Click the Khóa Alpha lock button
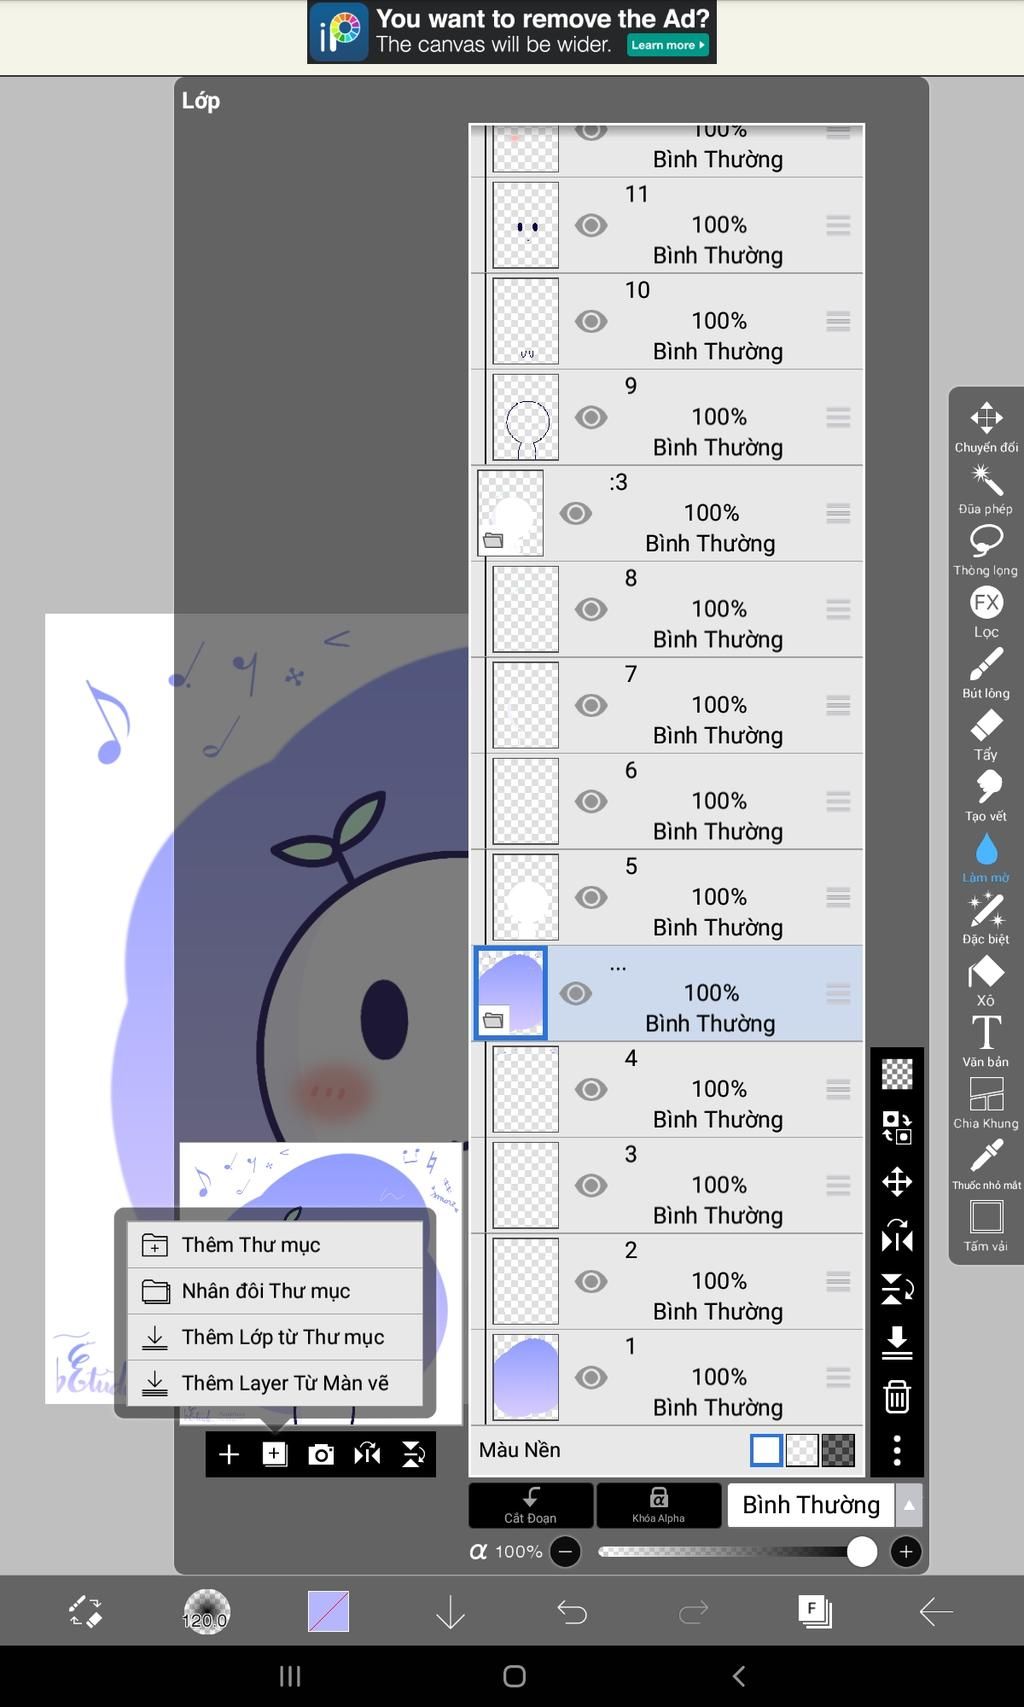The width and height of the screenshot is (1024, 1707). (658, 1505)
